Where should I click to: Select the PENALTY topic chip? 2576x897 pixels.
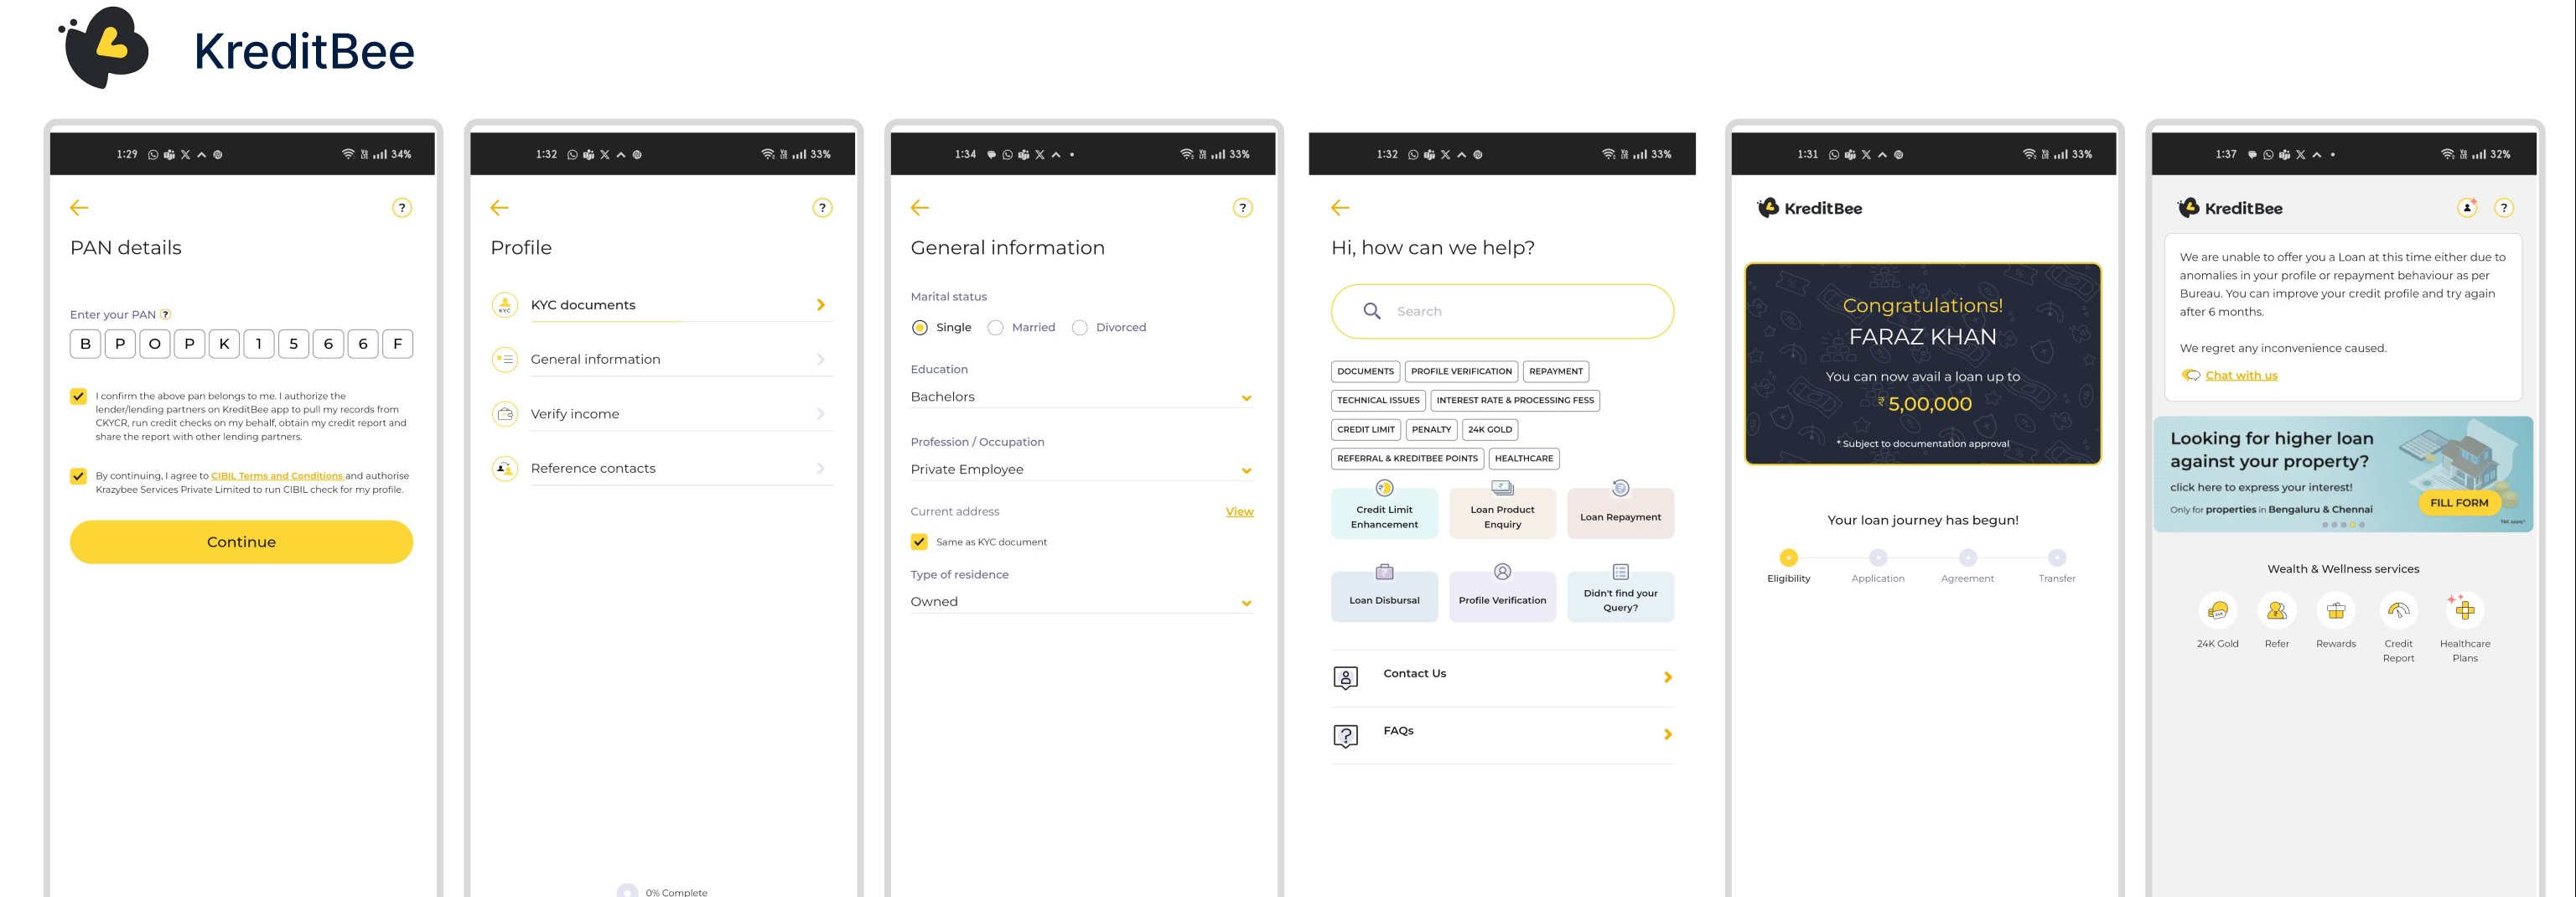1431,430
